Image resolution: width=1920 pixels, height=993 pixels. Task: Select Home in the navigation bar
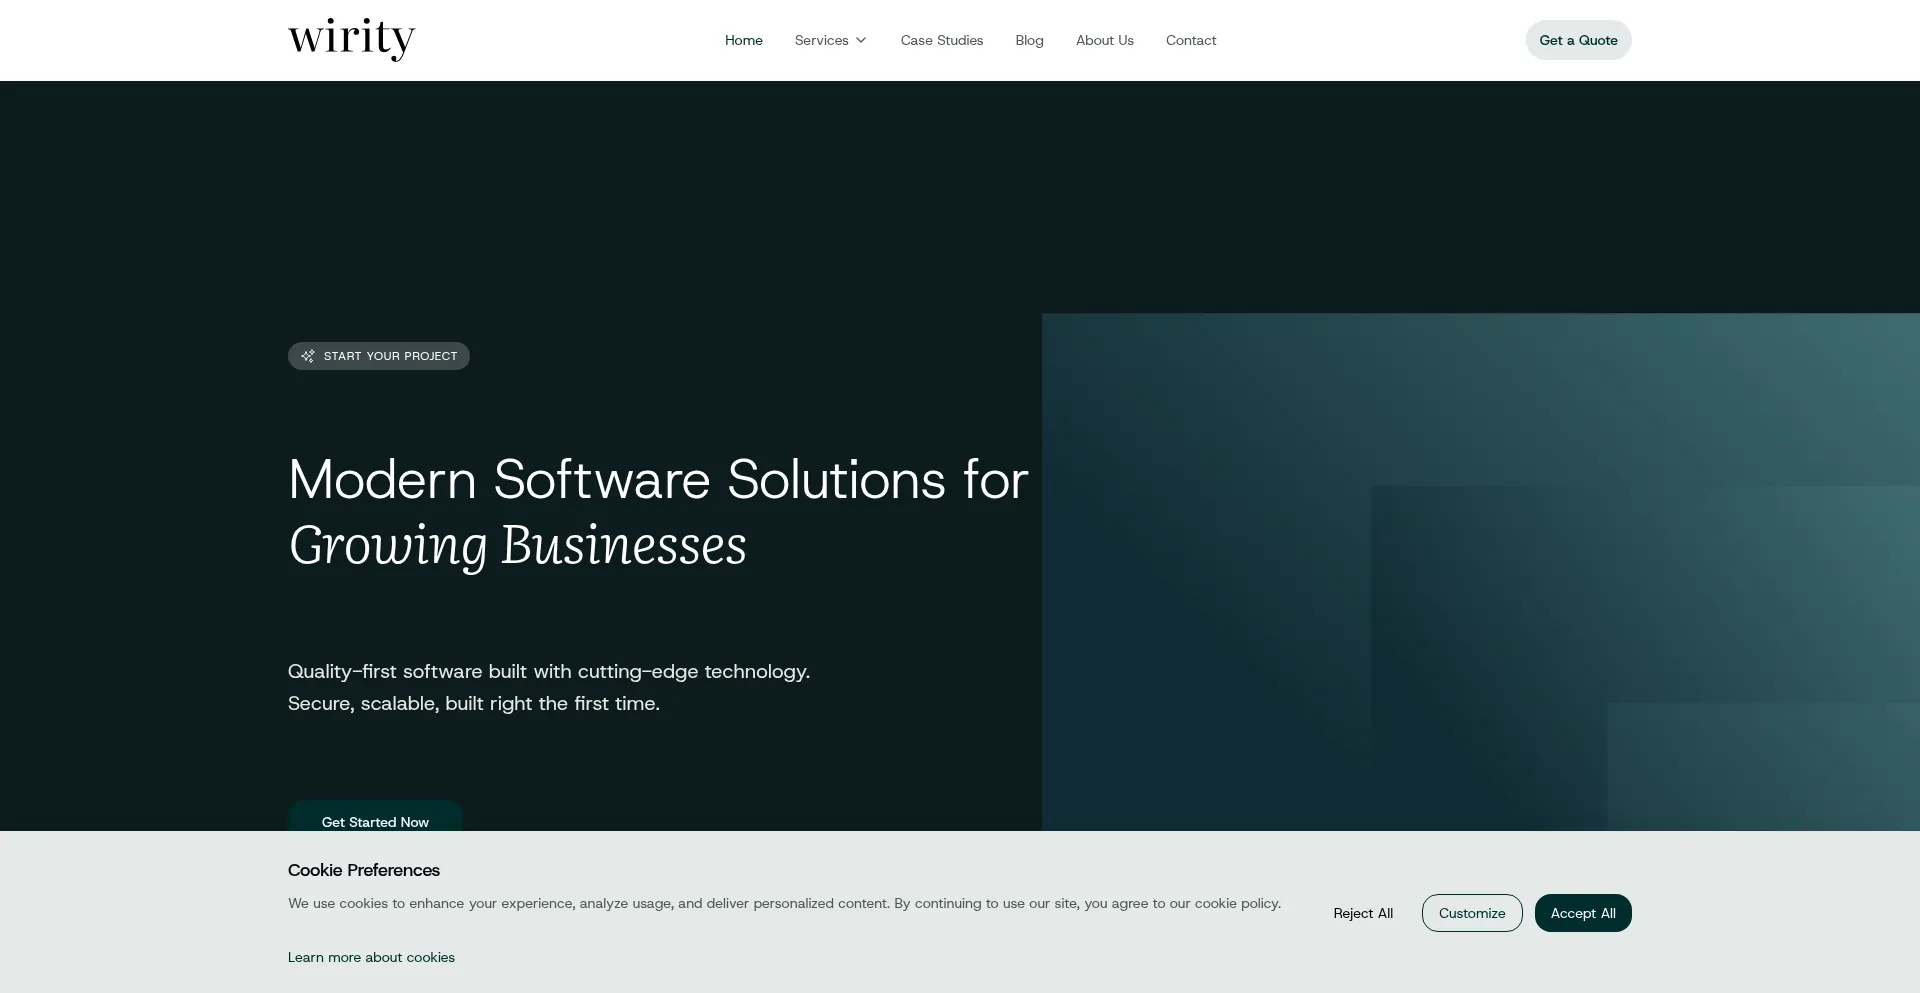point(743,40)
